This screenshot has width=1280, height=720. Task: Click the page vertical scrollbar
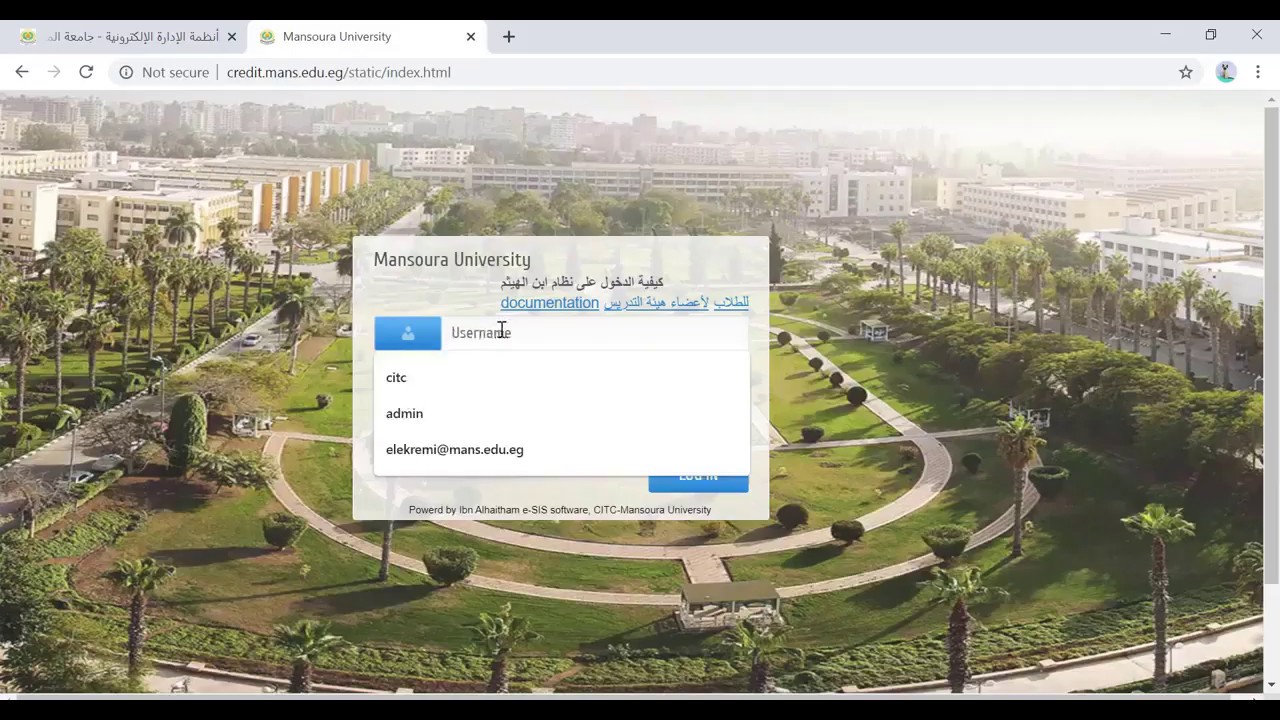1272,345
